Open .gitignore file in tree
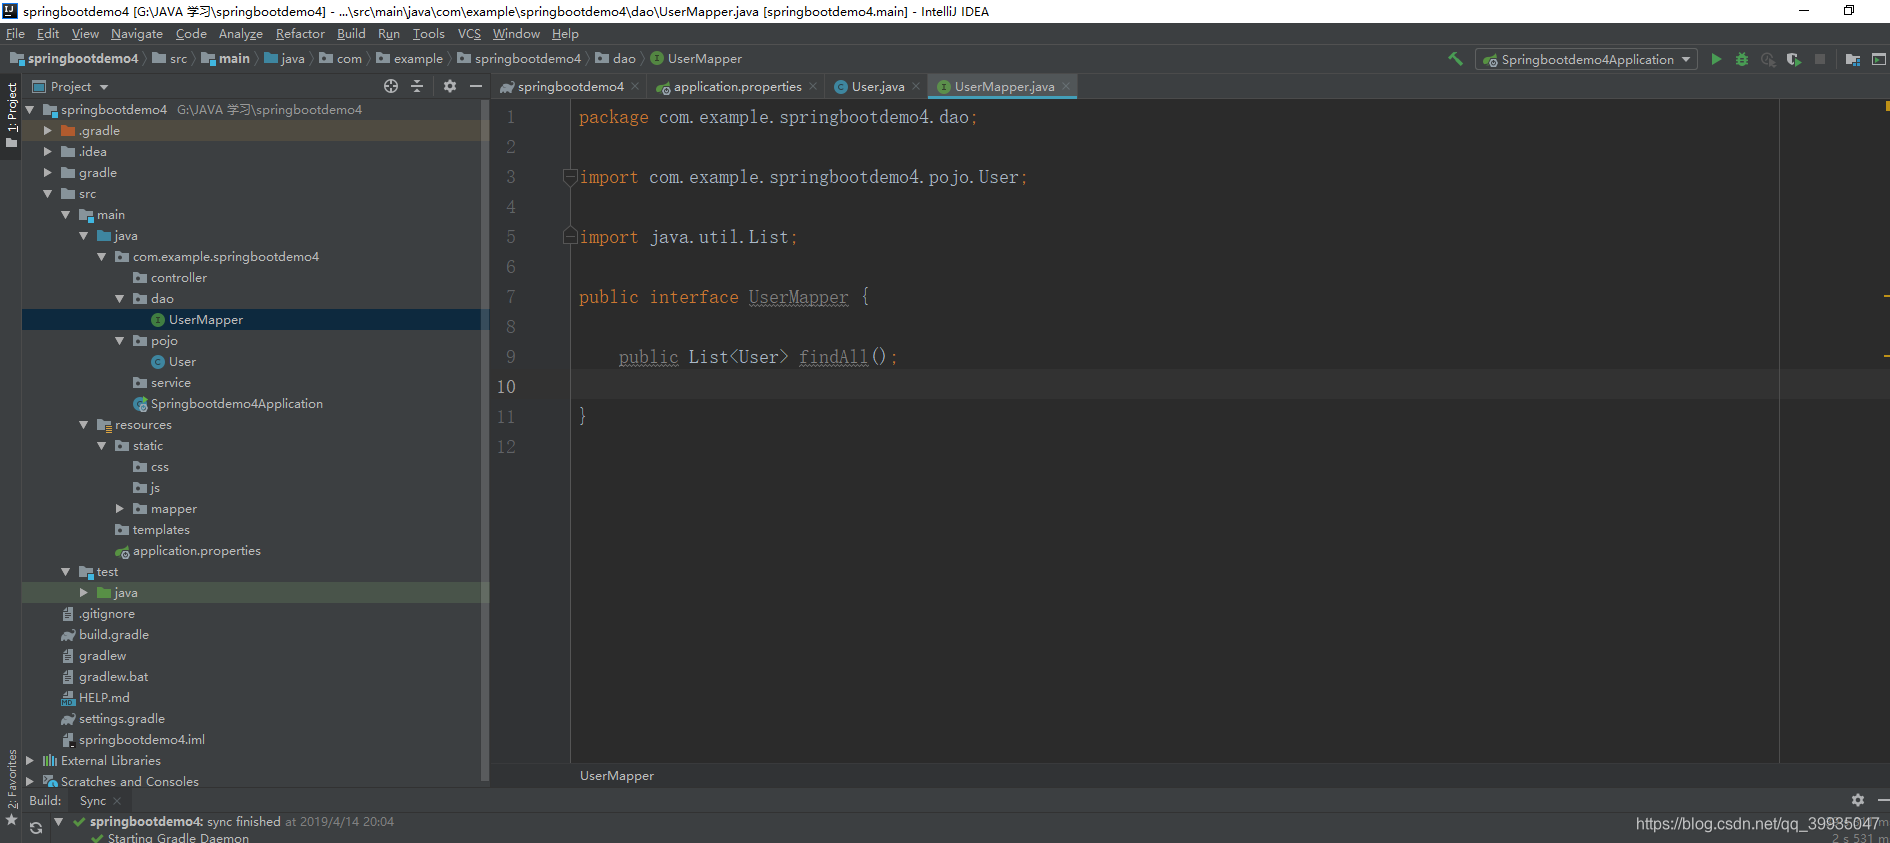The height and width of the screenshot is (843, 1890). tap(106, 614)
